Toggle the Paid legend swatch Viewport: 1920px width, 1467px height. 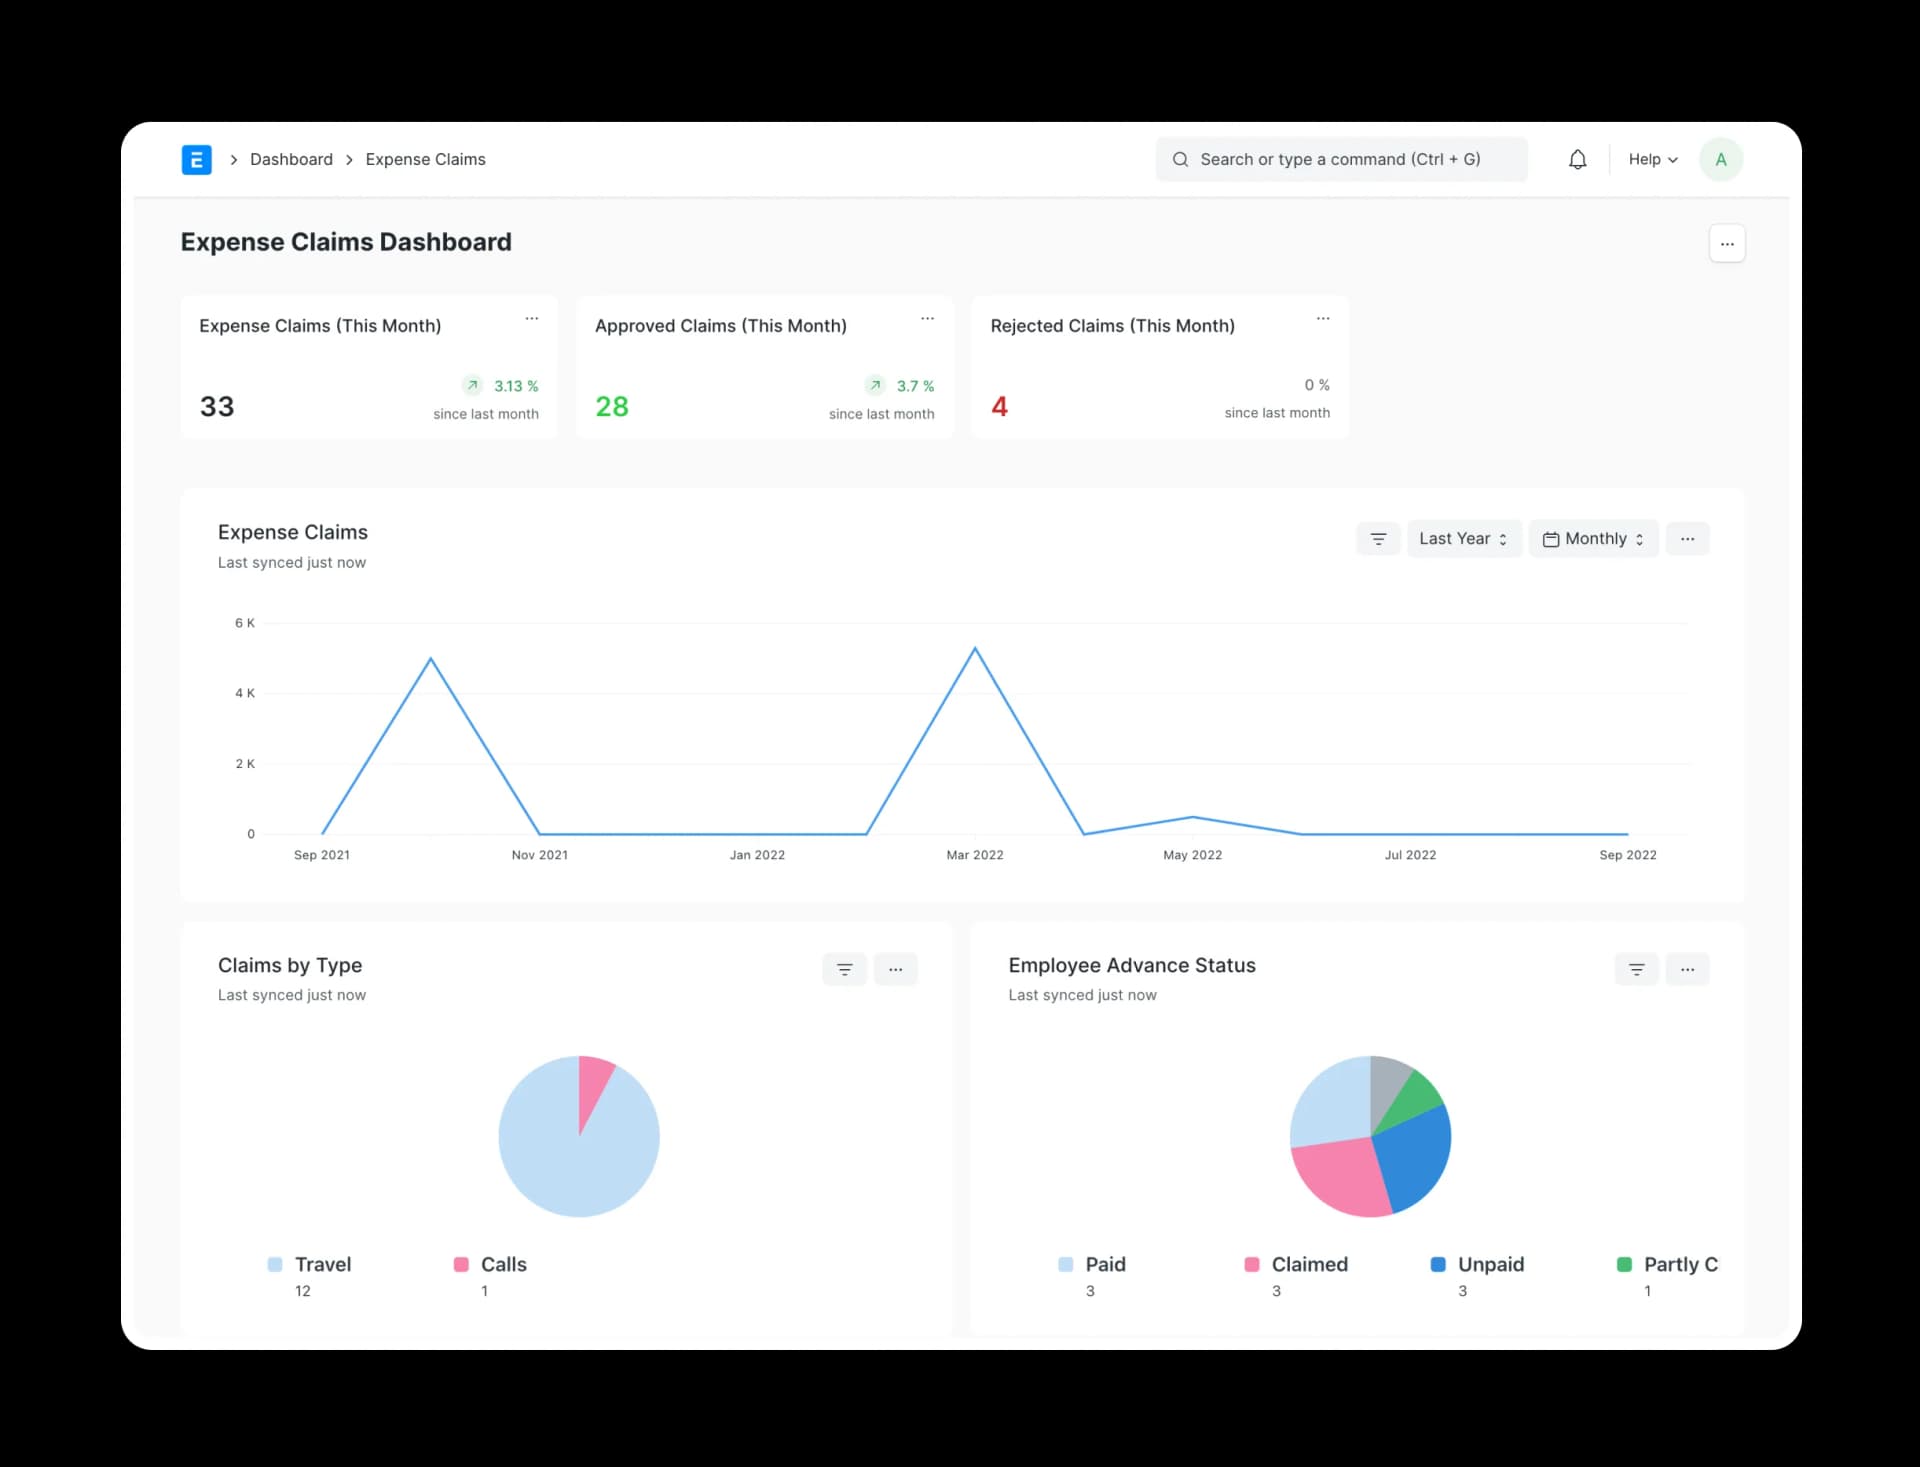1065,1265
